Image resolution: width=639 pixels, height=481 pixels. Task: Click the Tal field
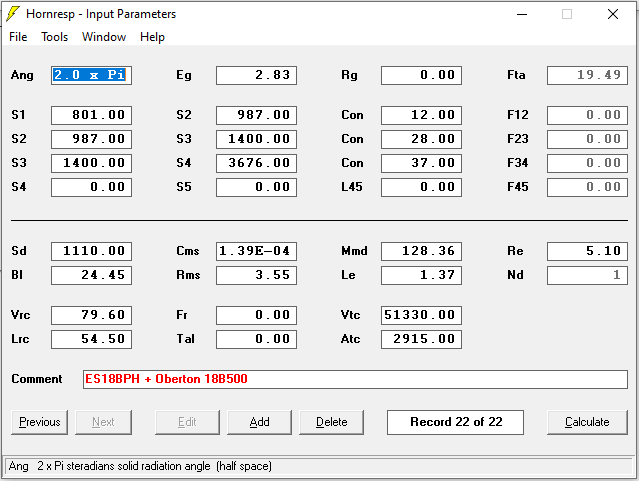tap(256, 340)
